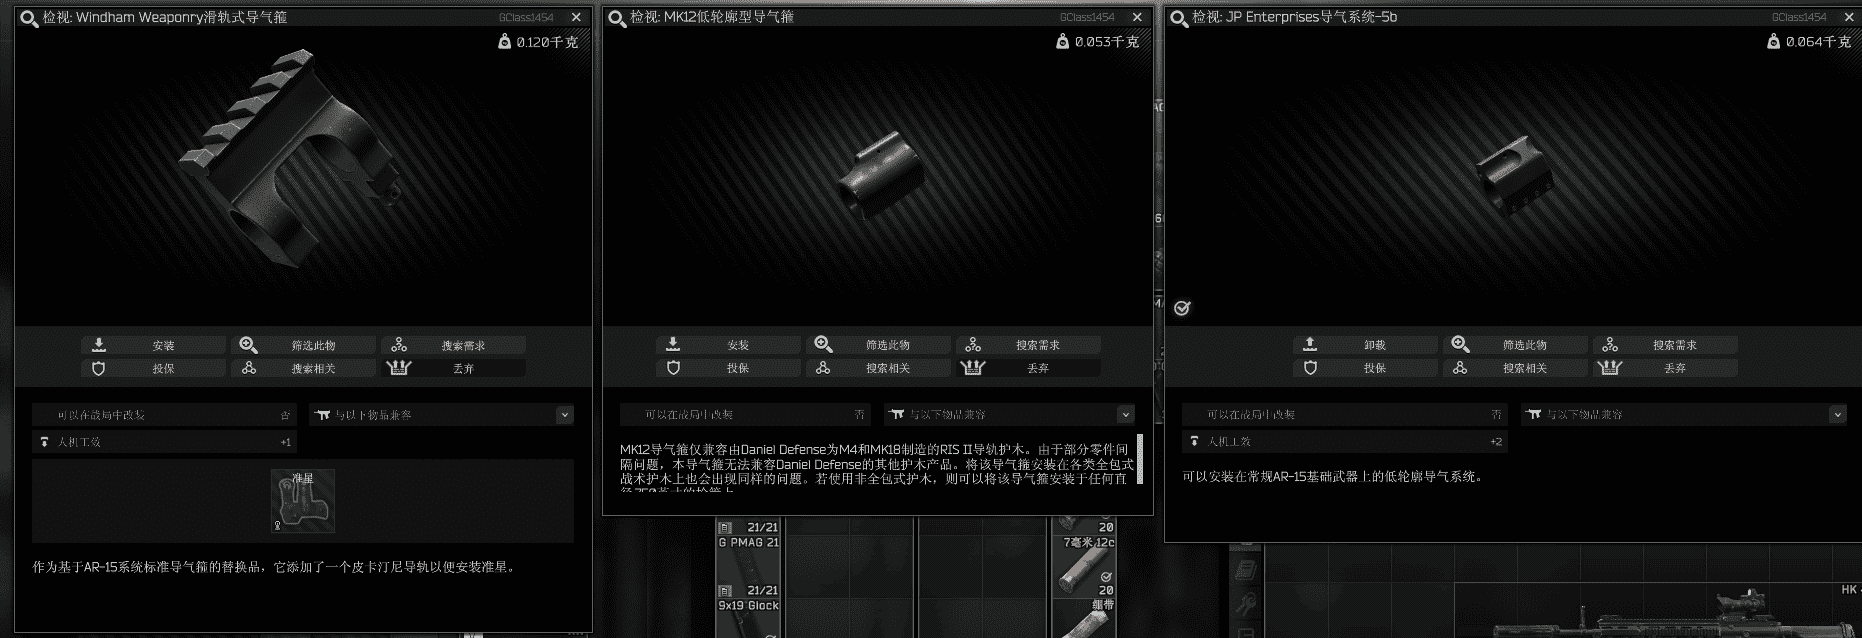This screenshot has height=638, width=1862.
Task: Click Discard (丢弃) in MK12 window
Action: click(x=1028, y=367)
